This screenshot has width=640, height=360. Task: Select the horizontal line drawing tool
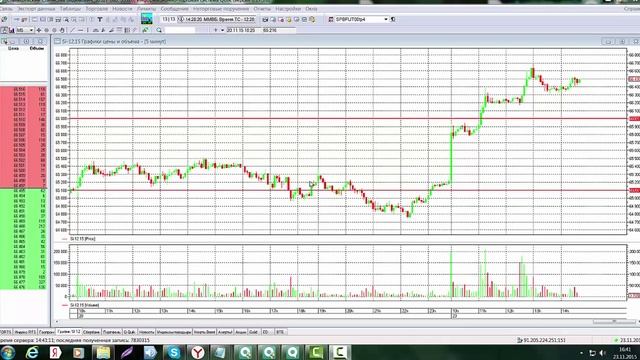[x=80, y=30]
